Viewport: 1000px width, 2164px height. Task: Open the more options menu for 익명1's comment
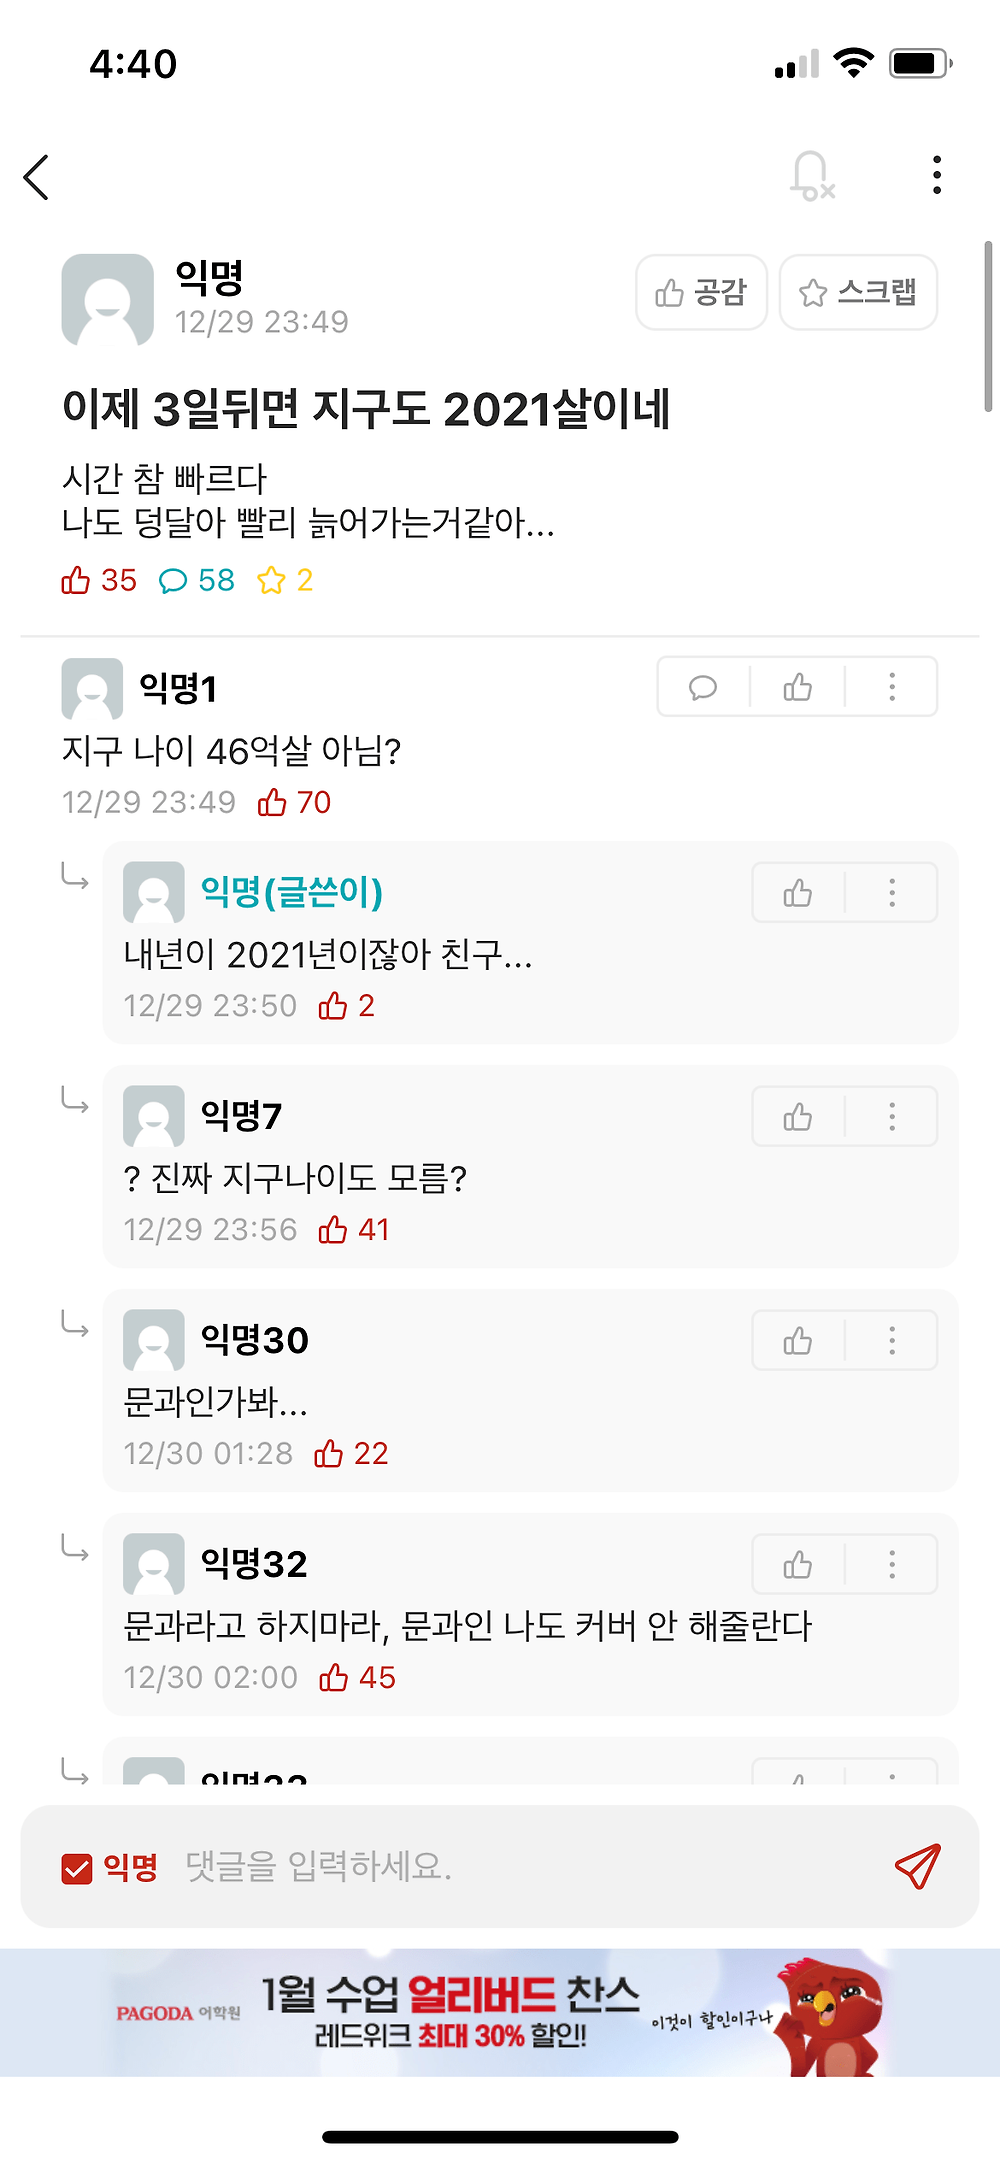pyautogui.click(x=892, y=687)
